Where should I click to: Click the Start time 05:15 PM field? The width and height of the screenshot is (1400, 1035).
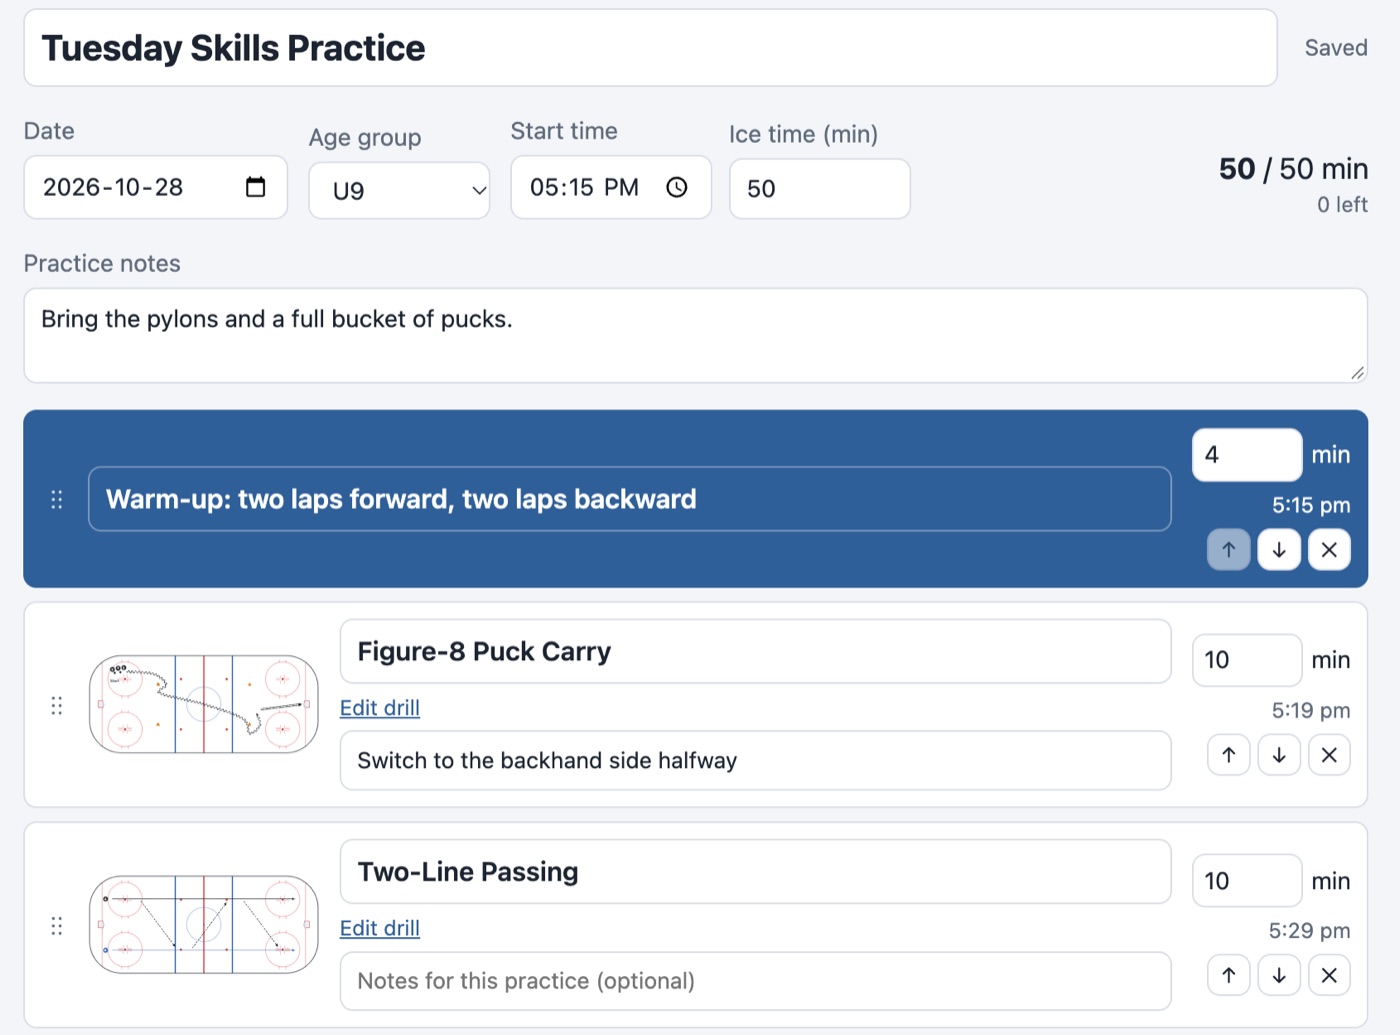(611, 187)
